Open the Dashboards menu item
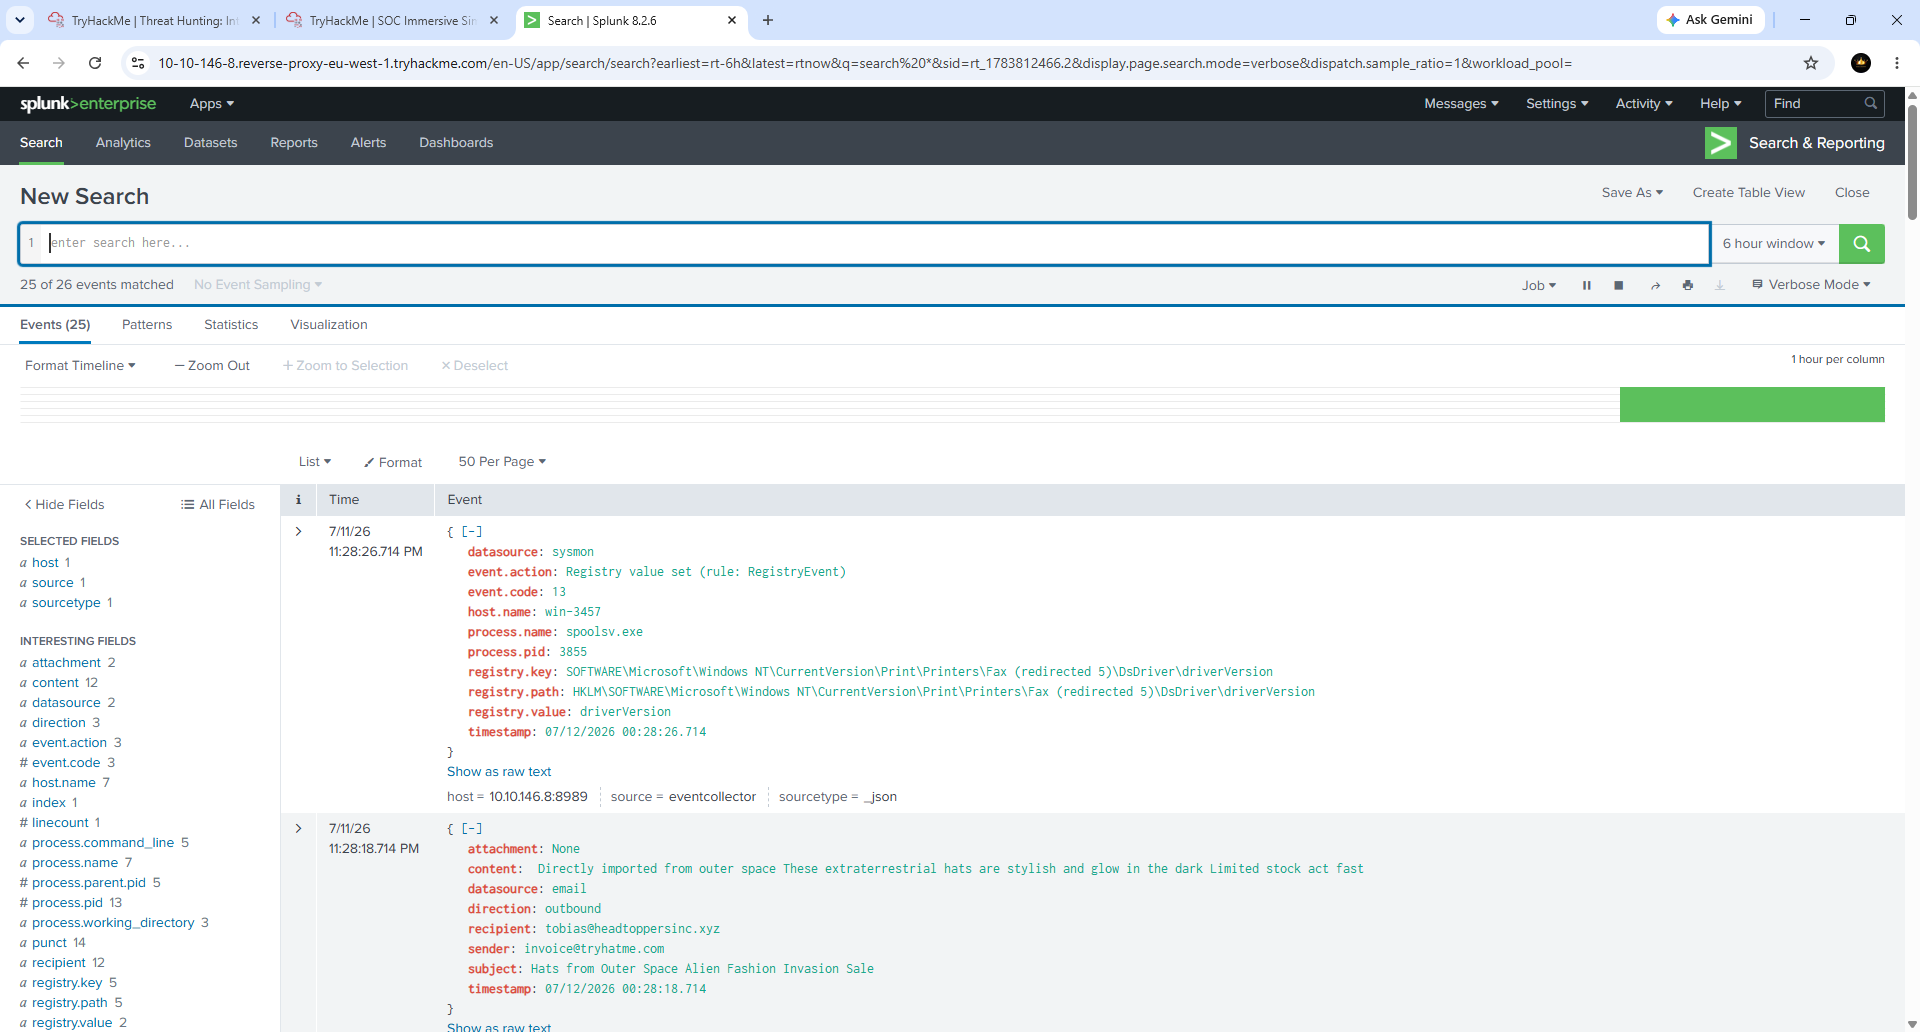 (456, 143)
